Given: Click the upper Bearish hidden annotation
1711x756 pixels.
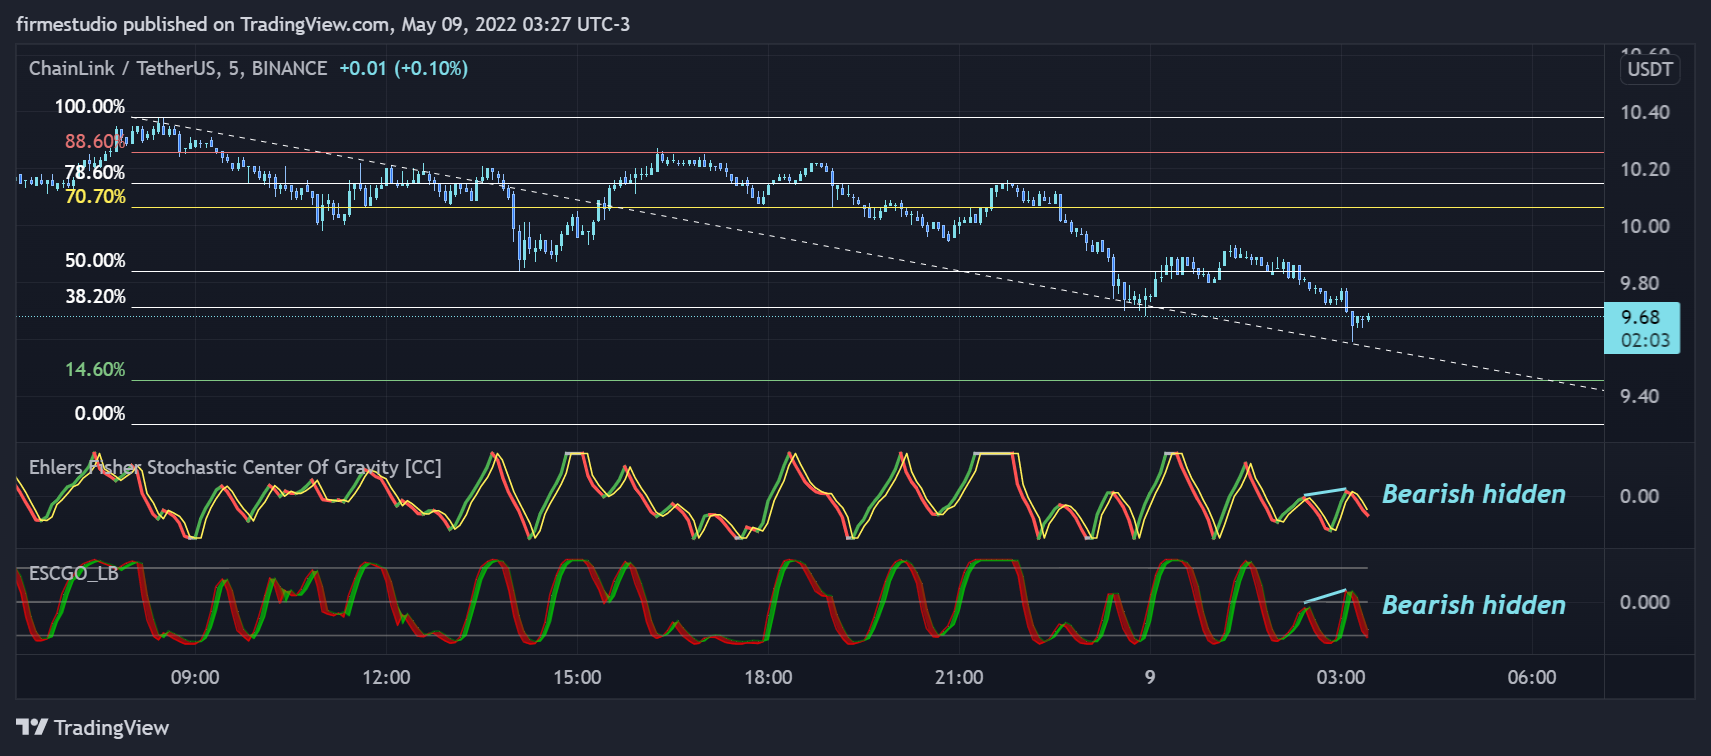Looking at the screenshot, I should [x=1474, y=494].
